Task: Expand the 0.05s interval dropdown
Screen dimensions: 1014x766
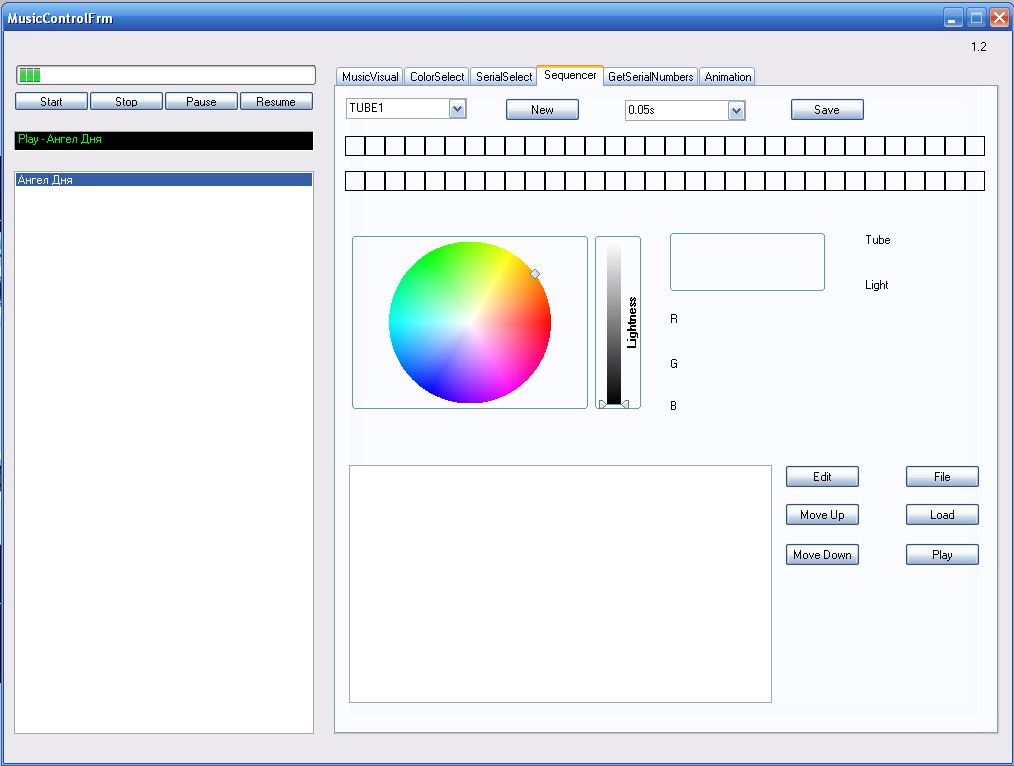Action: click(x=737, y=111)
